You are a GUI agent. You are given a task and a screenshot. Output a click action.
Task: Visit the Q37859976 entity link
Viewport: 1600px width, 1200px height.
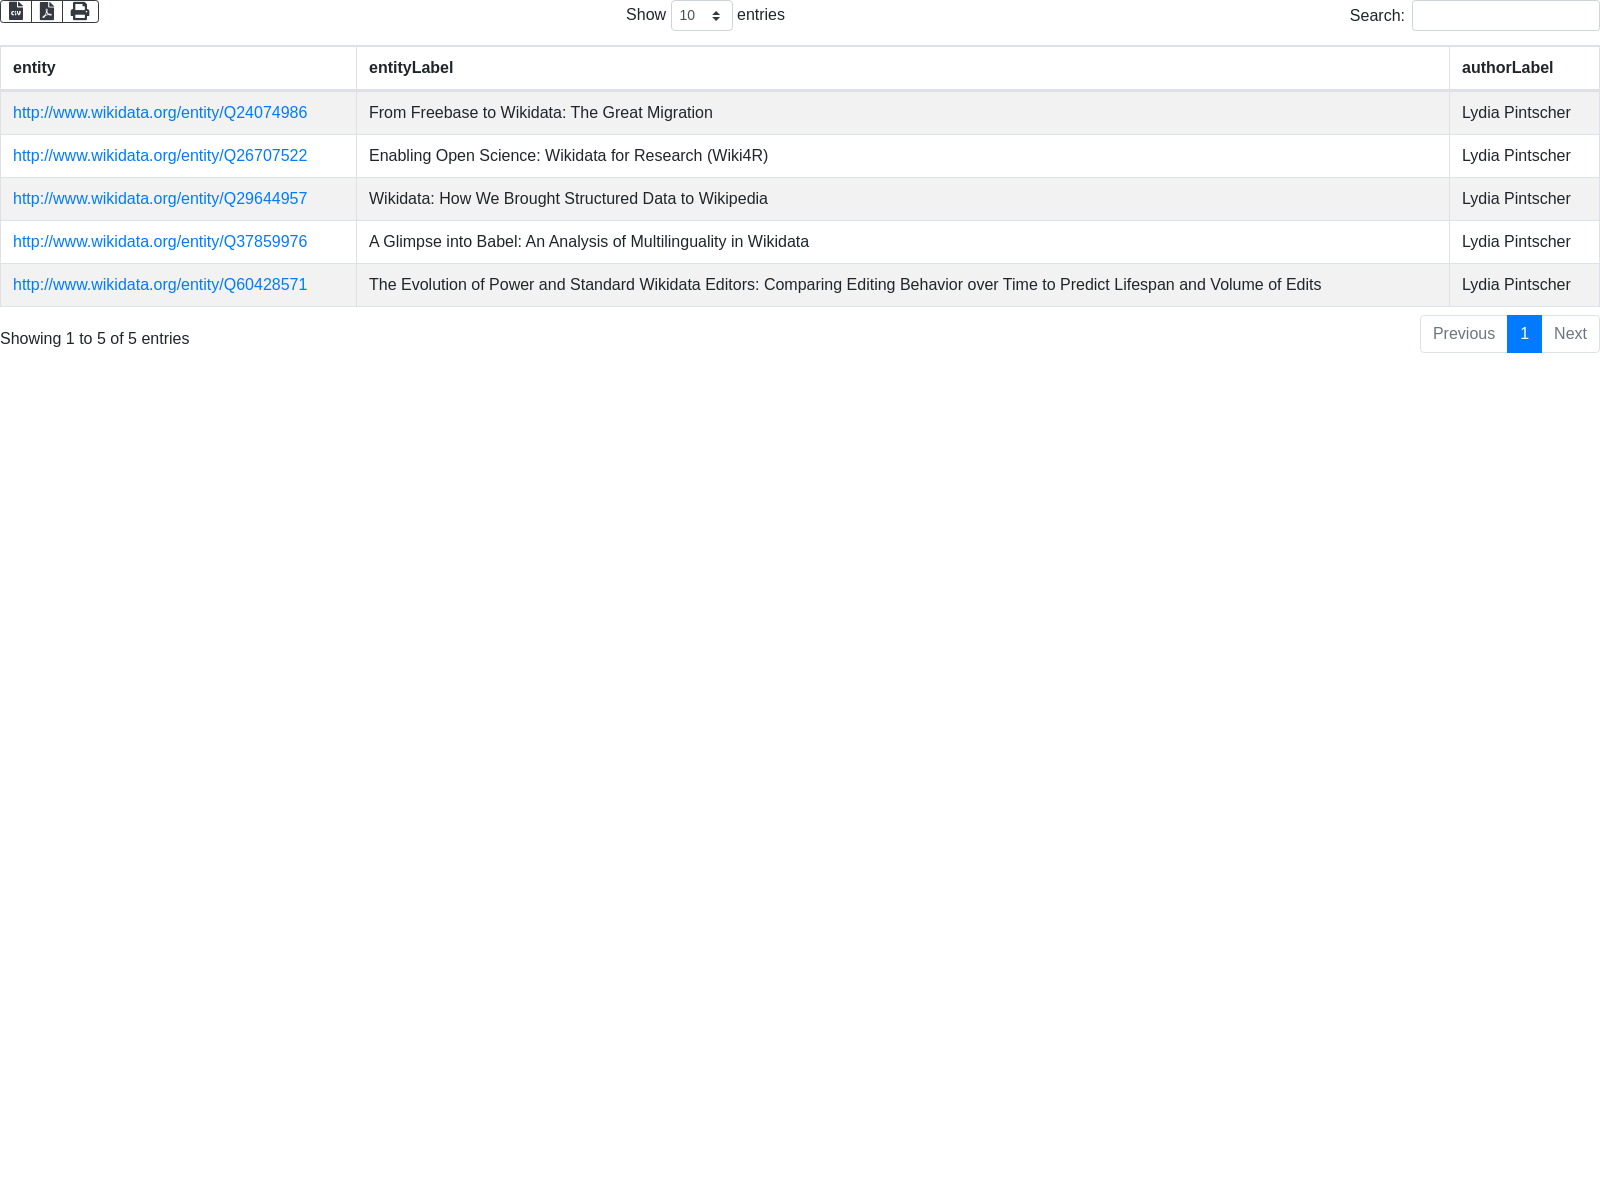(160, 242)
